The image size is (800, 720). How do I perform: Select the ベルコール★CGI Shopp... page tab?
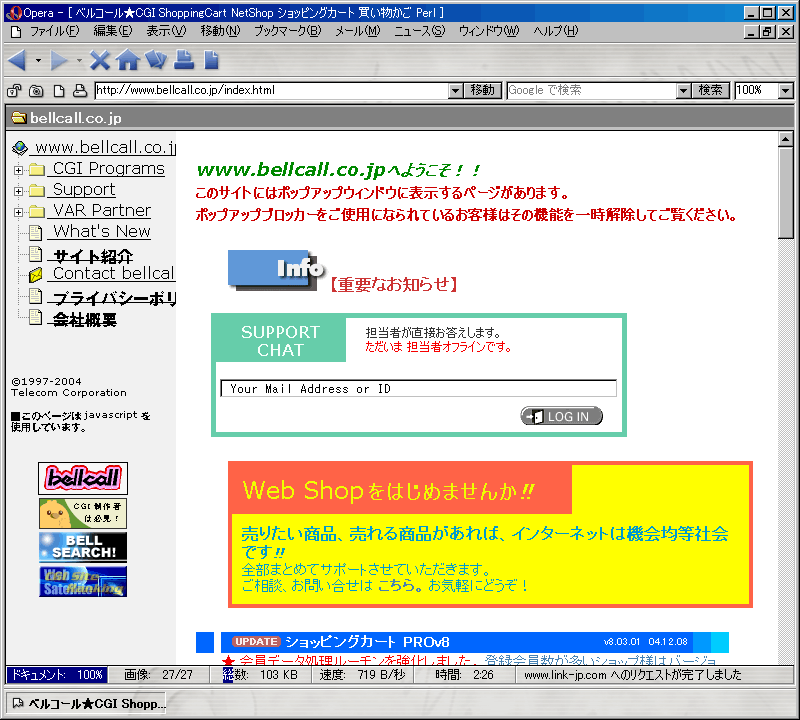[86, 704]
